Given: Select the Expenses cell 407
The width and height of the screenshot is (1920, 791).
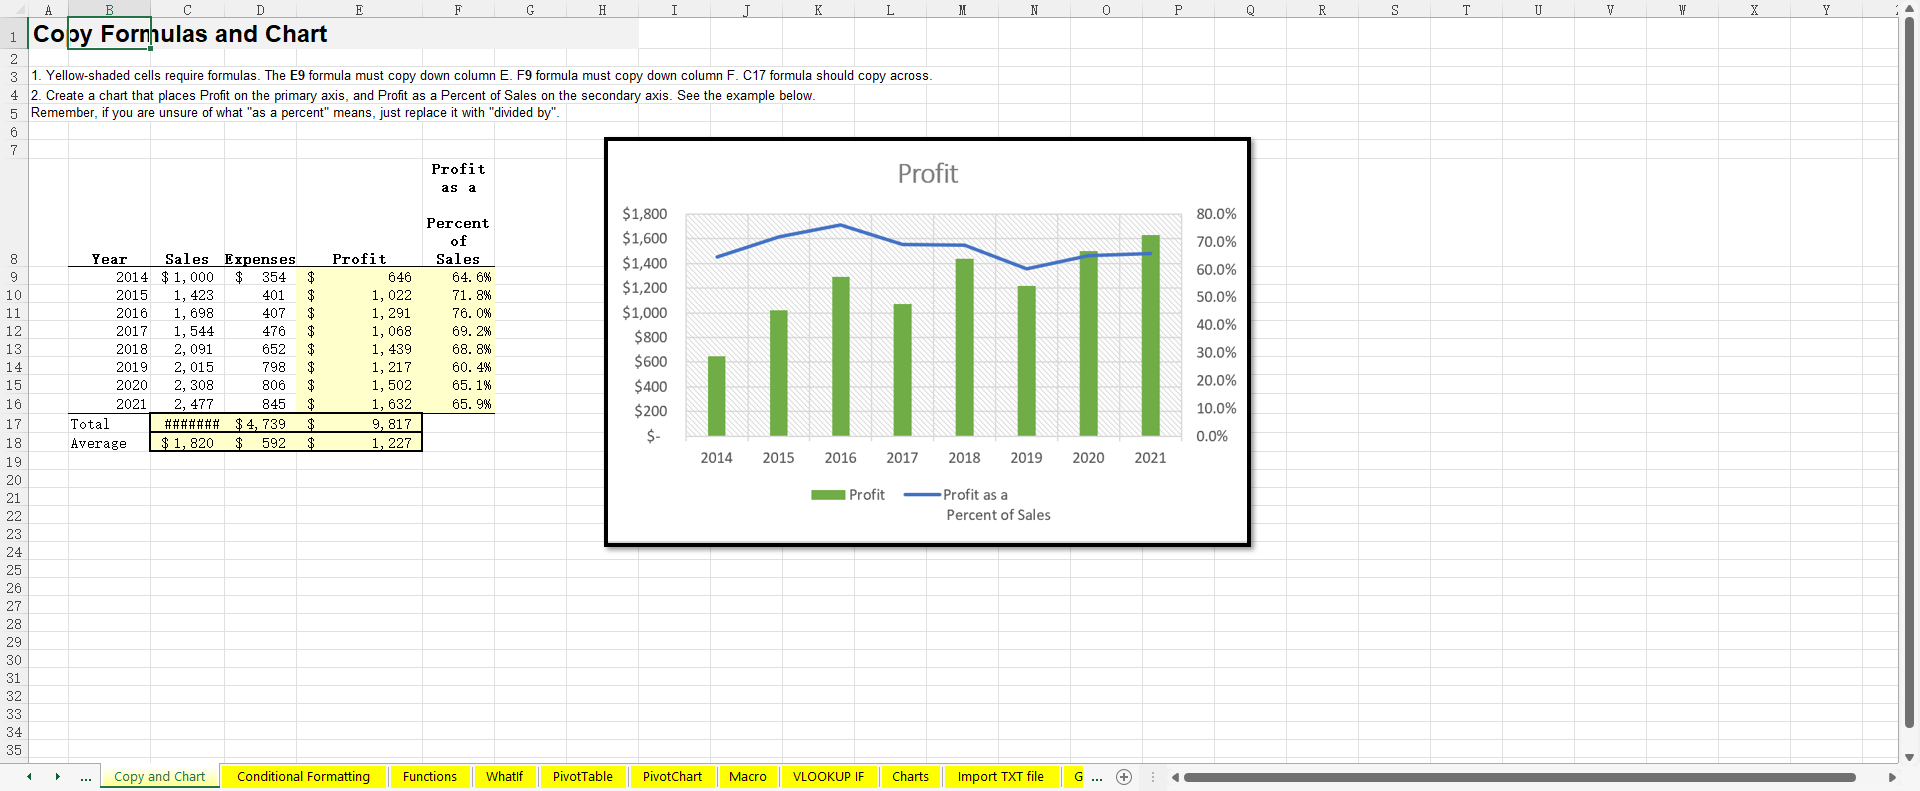Looking at the screenshot, I should pyautogui.click(x=260, y=313).
